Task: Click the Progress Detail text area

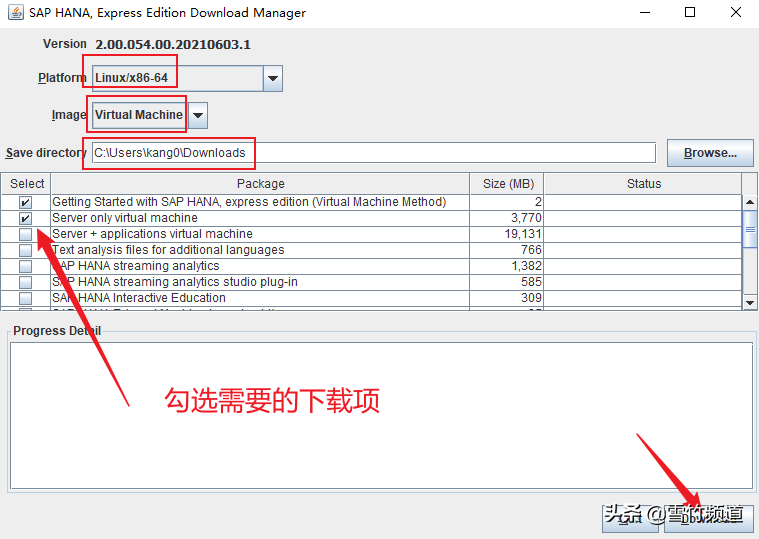Action: 381,416
